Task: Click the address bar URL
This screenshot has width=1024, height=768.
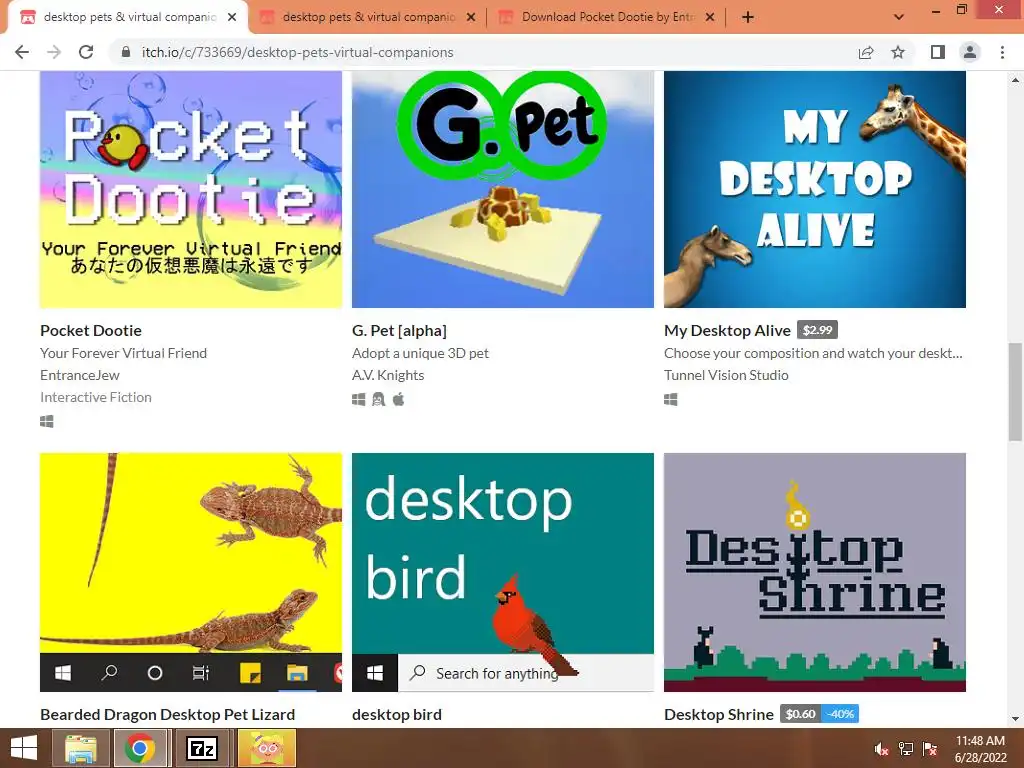Action: pyautogui.click(x=297, y=52)
